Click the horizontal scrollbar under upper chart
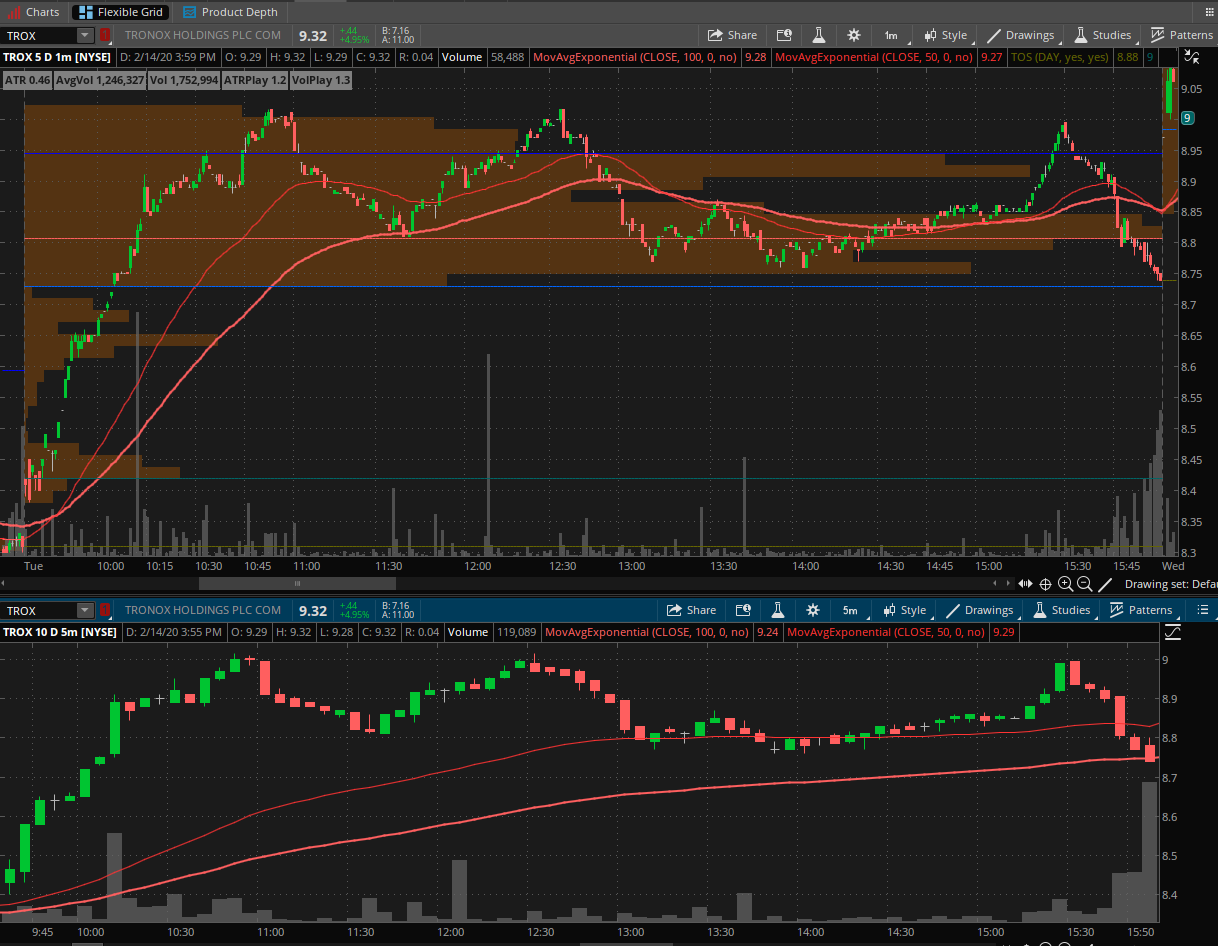The image size is (1218, 946). coord(297,584)
